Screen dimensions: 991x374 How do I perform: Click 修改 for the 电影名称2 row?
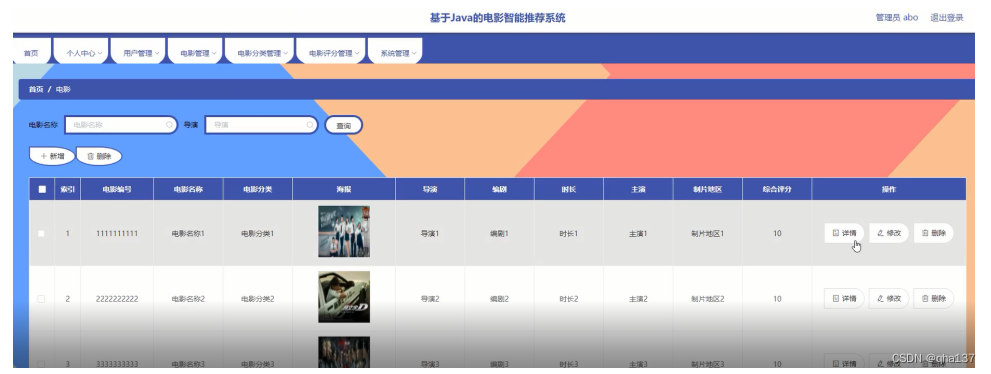point(889,299)
